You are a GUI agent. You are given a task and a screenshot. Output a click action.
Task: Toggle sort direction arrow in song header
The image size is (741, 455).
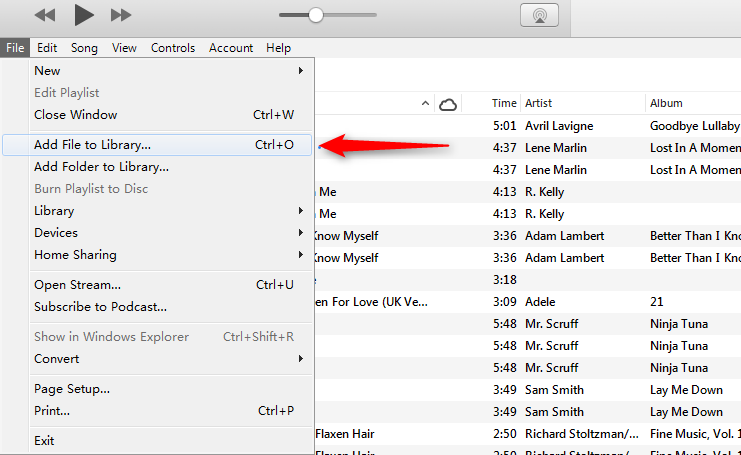click(x=425, y=103)
